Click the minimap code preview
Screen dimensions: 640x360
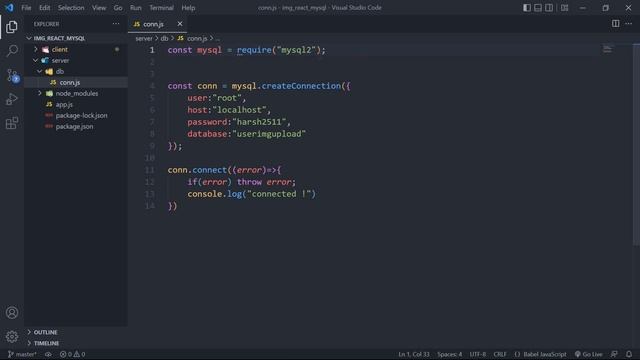point(608,49)
